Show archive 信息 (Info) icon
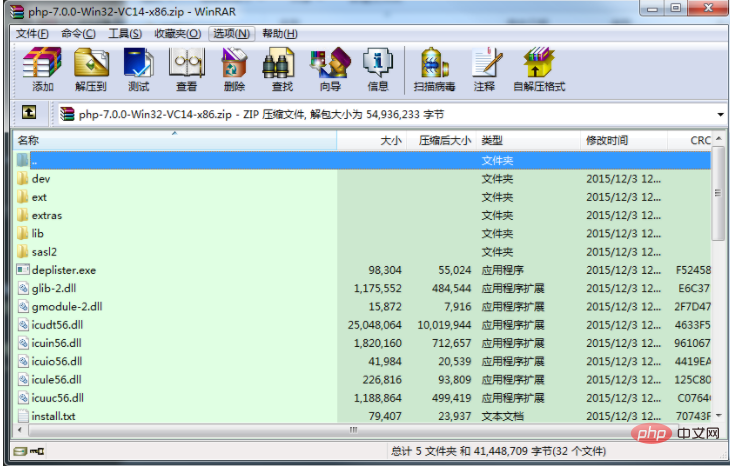 point(378,69)
